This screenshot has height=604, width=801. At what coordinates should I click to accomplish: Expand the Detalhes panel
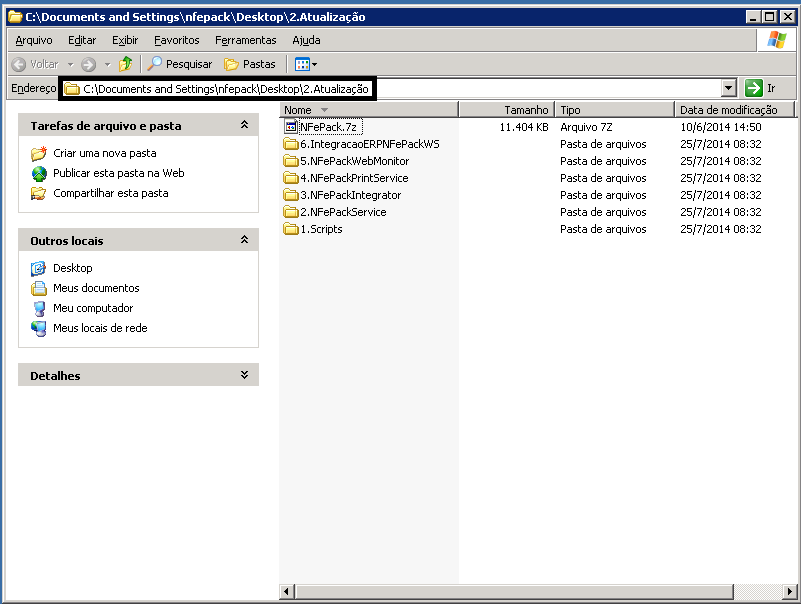(244, 375)
